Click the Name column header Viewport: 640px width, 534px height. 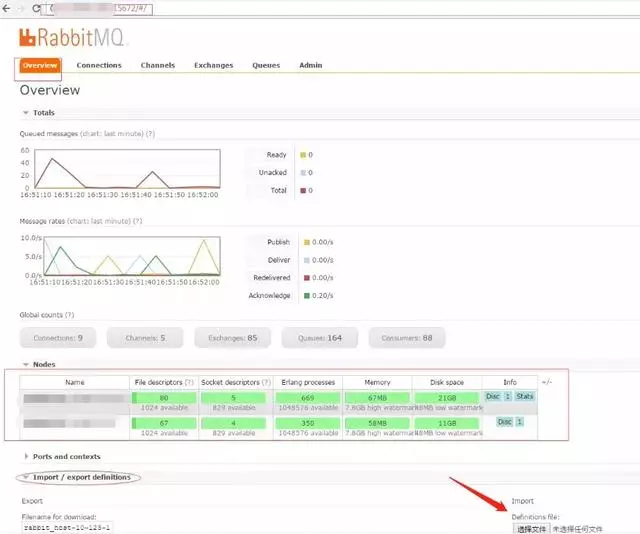click(x=74, y=383)
